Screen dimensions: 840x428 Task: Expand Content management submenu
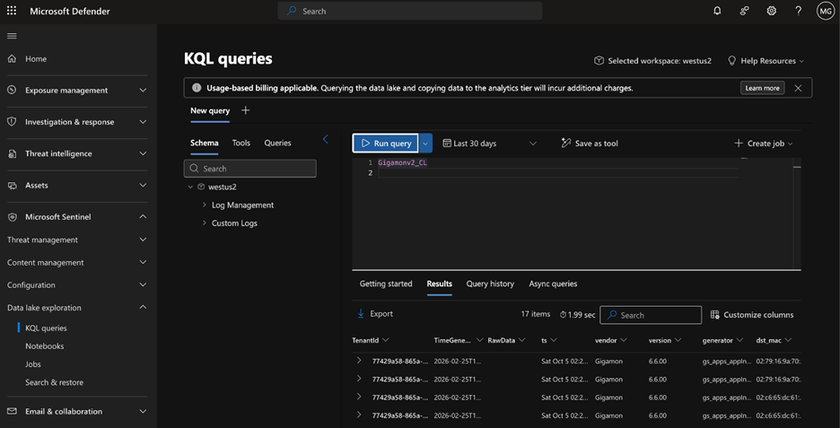click(142, 262)
